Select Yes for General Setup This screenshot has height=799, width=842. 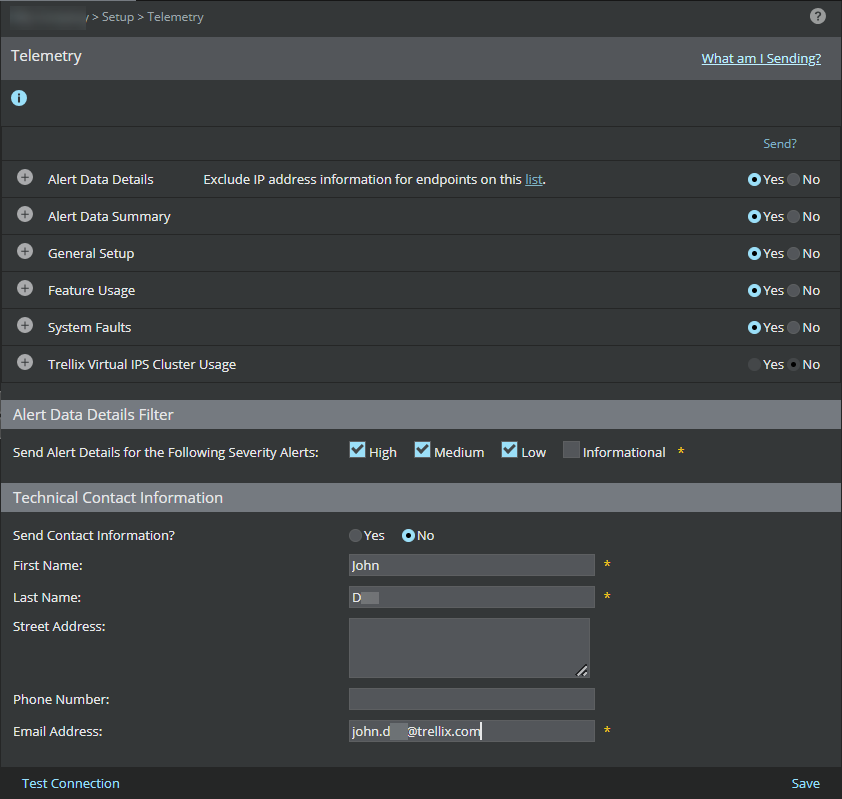pos(754,253)
